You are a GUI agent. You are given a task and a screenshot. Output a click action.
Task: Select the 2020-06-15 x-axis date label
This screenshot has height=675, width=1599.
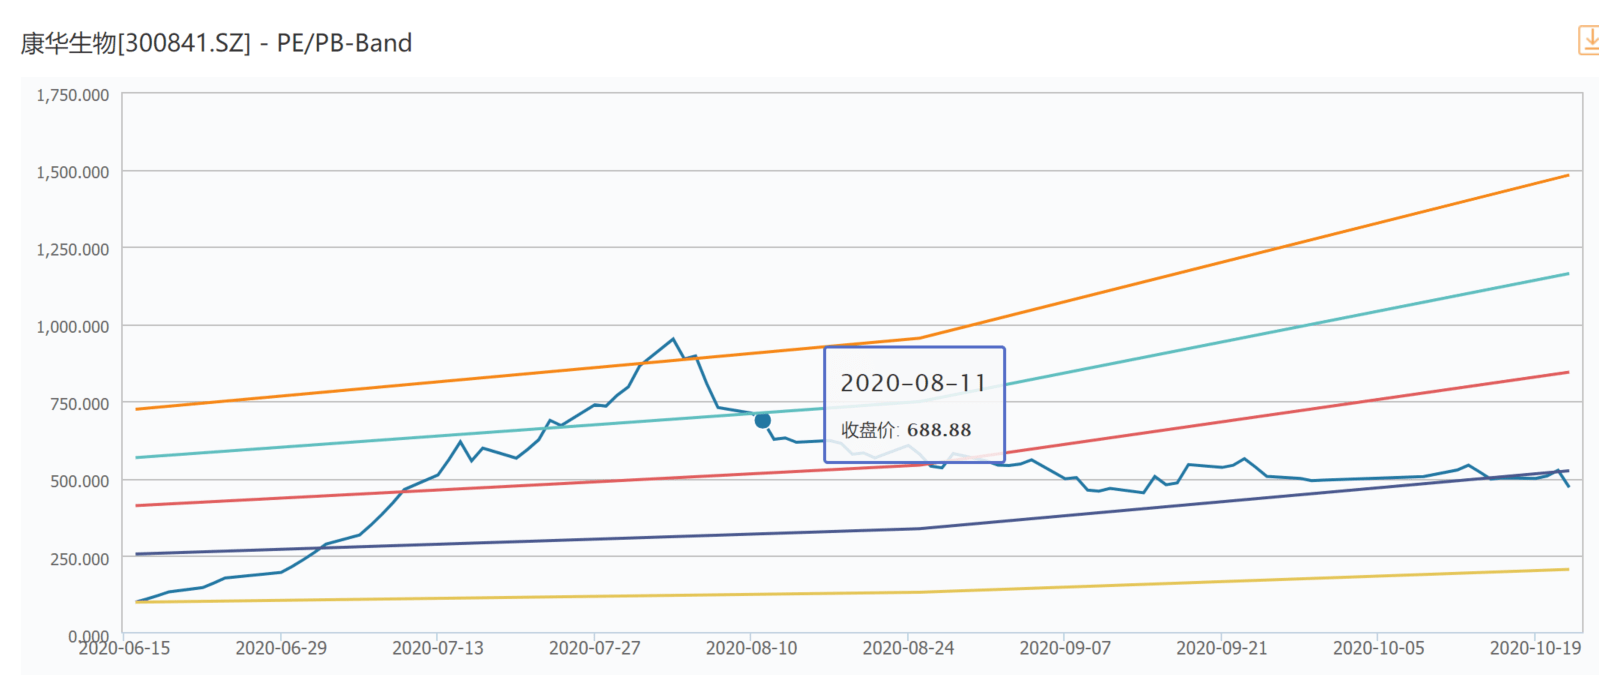point(125,648)
